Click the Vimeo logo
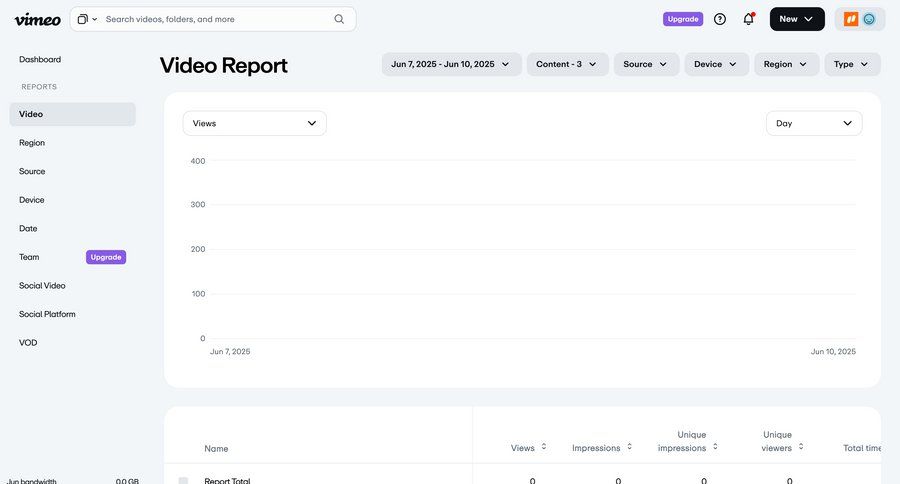Screen dimensions: 900x484 [x=37, y=20]
